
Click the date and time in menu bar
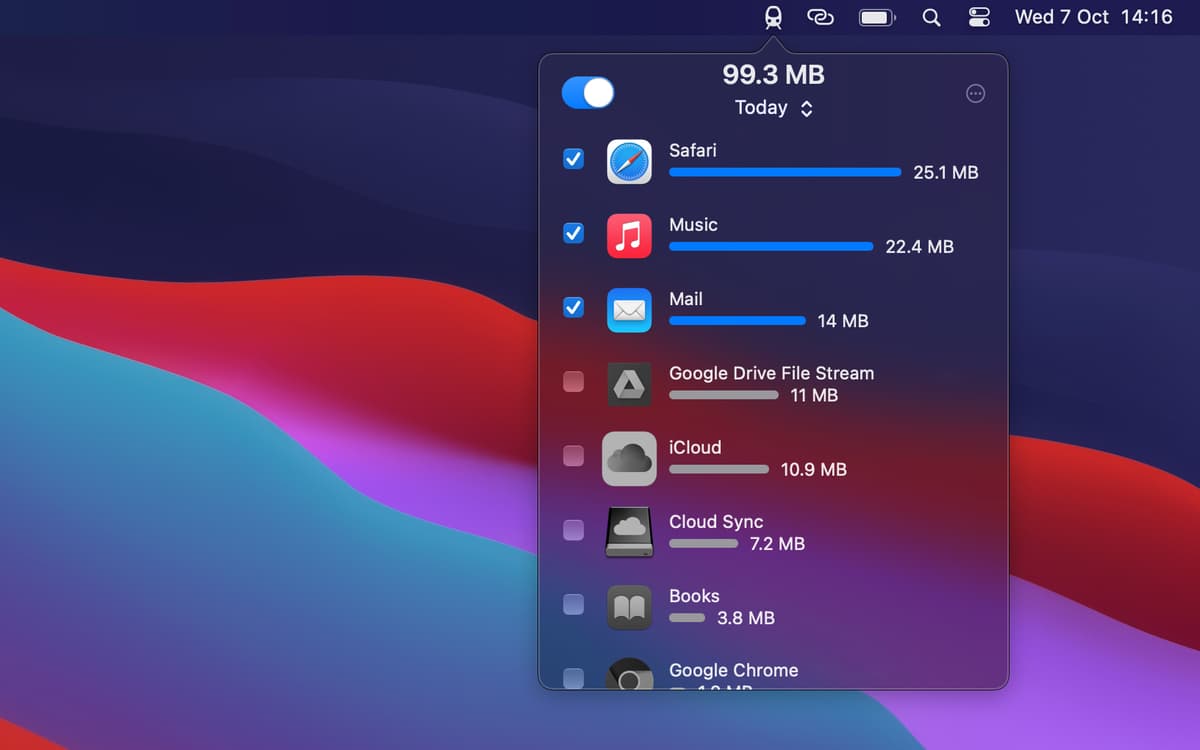tap(1093, 17)
